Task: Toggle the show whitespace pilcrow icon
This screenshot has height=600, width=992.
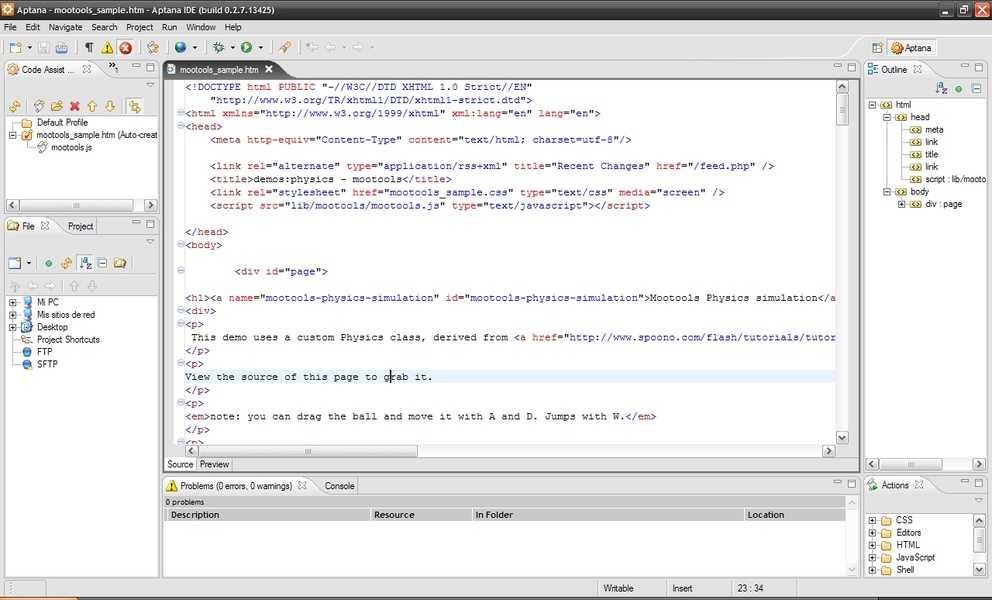Action: click(x=89, y=48)
